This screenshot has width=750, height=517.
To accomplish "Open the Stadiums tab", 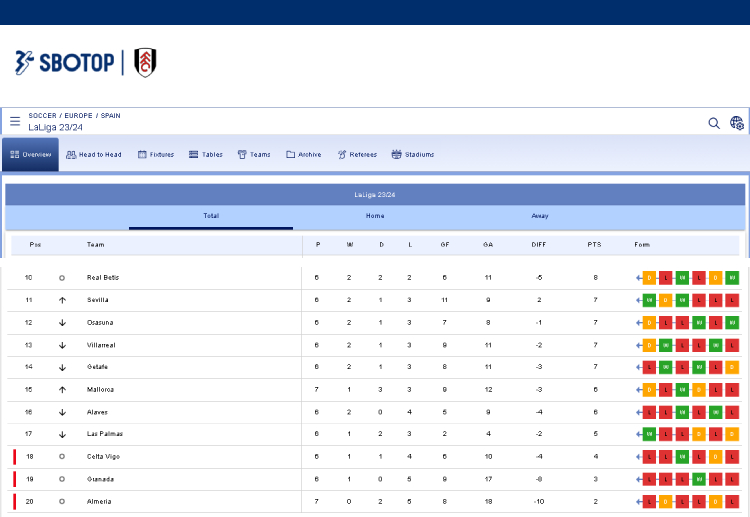I will pyautogui.click(x=413, y=155).
